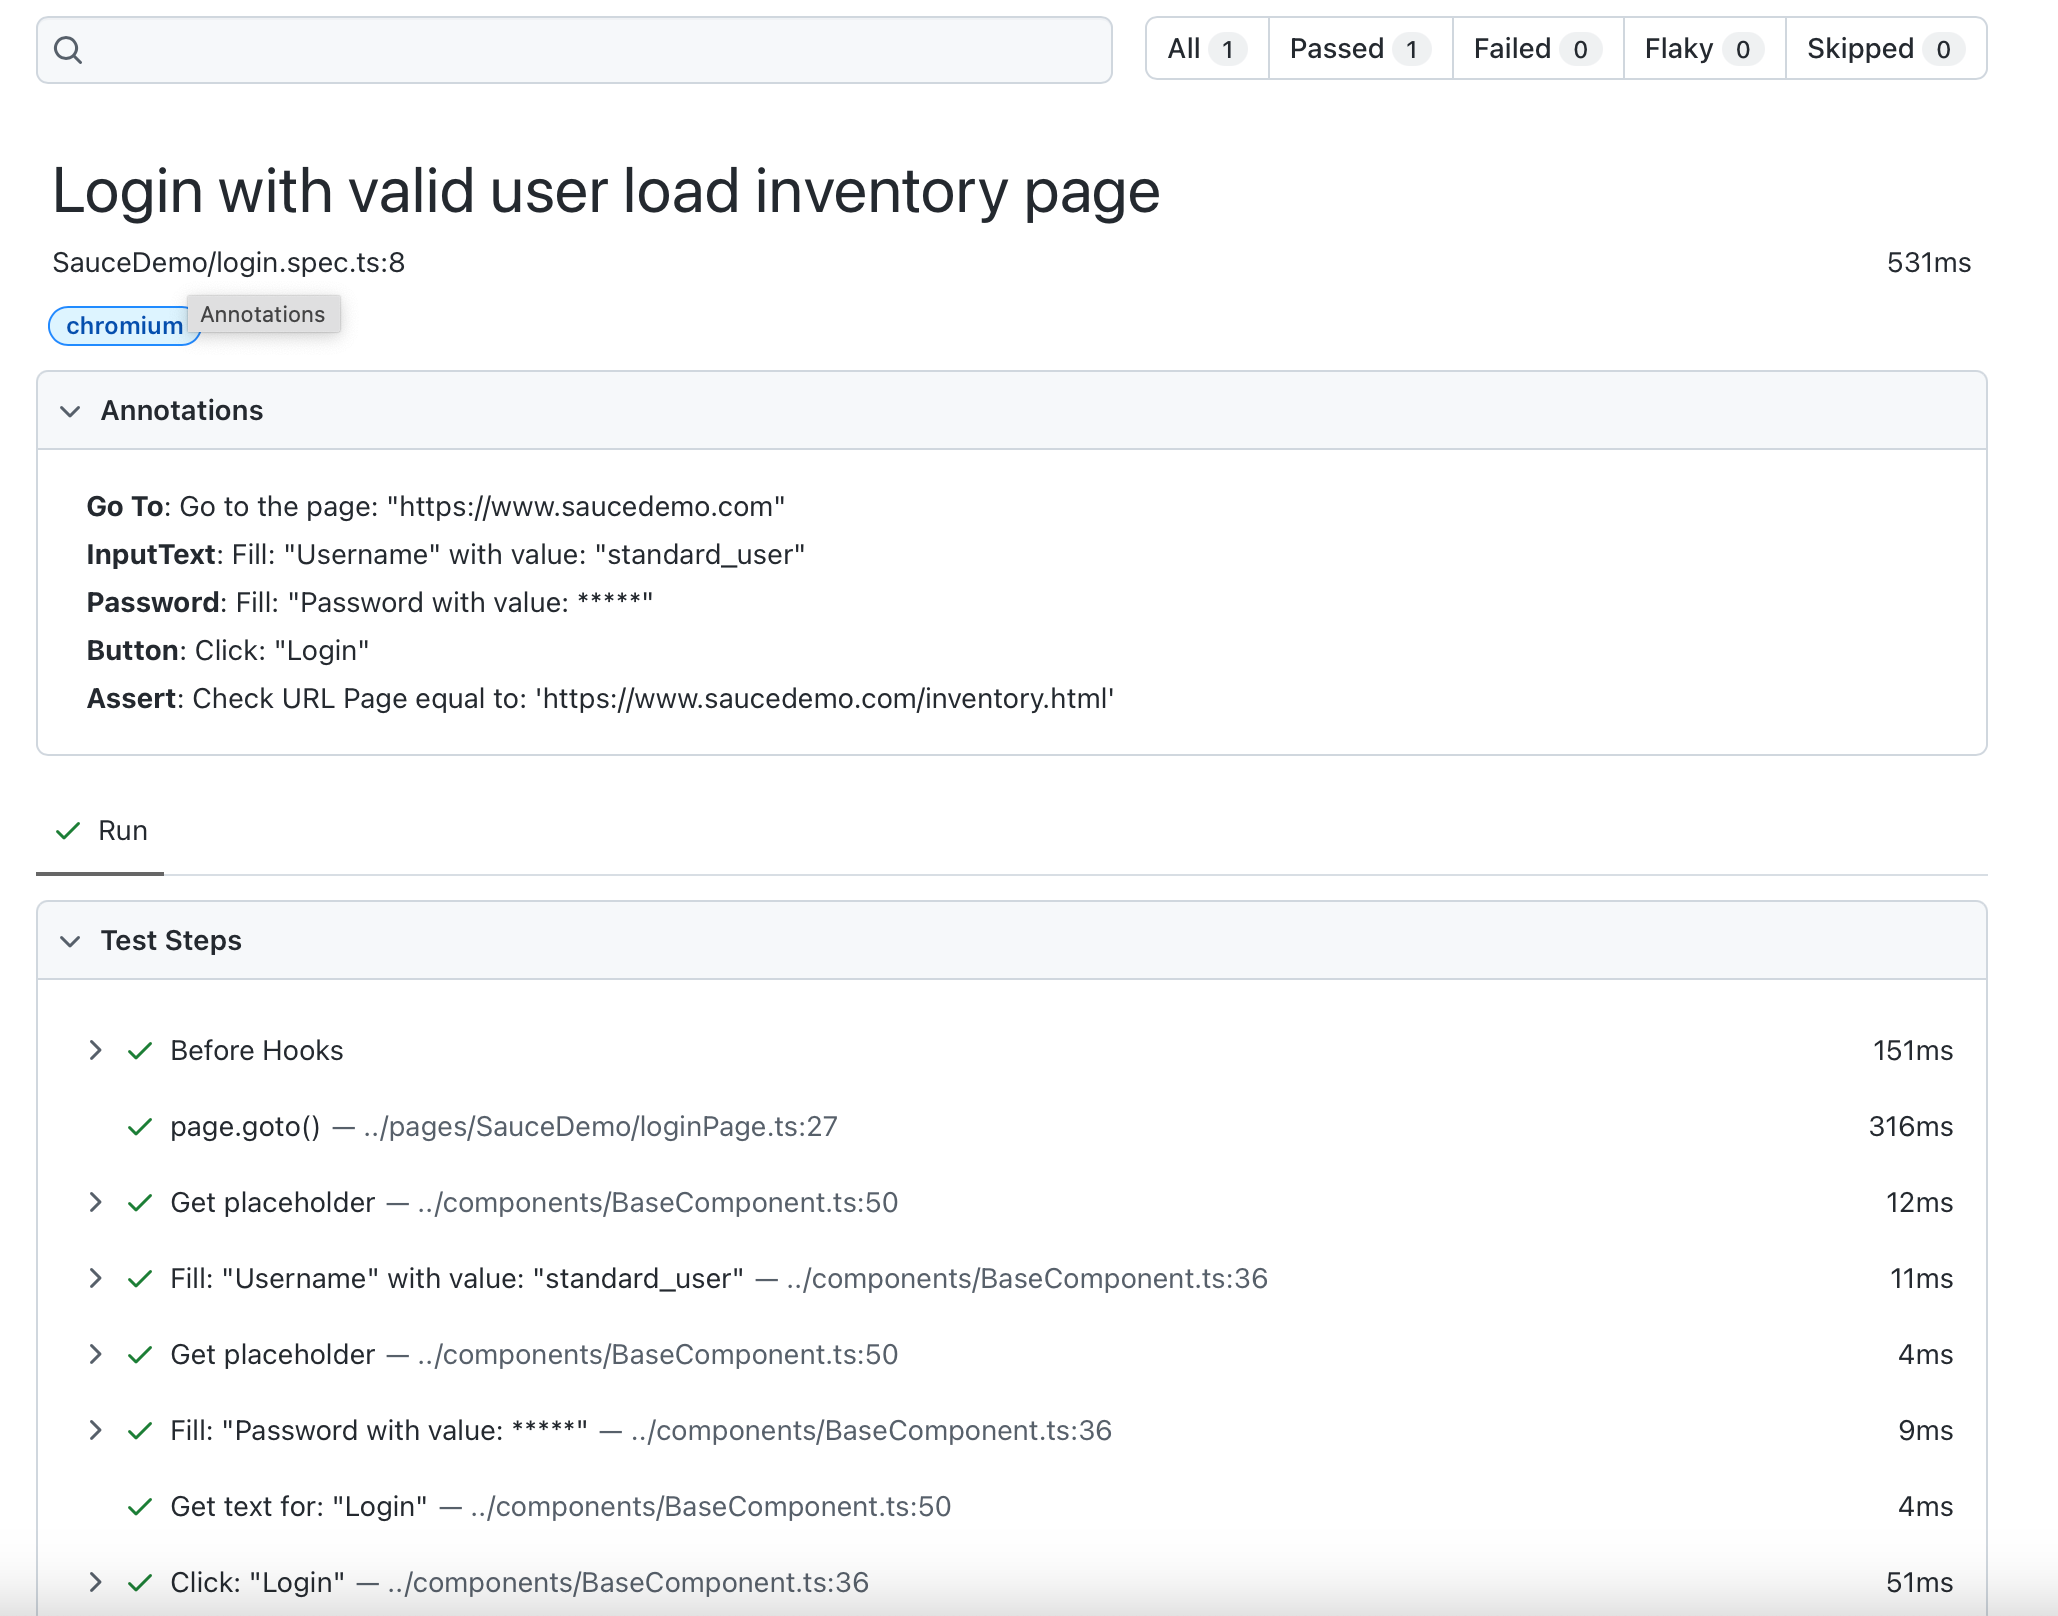Click checkmark beside Fill Password step
Image resolution: width=2058 pixels, height=1616 pixels.
(x=140, y=1431)
